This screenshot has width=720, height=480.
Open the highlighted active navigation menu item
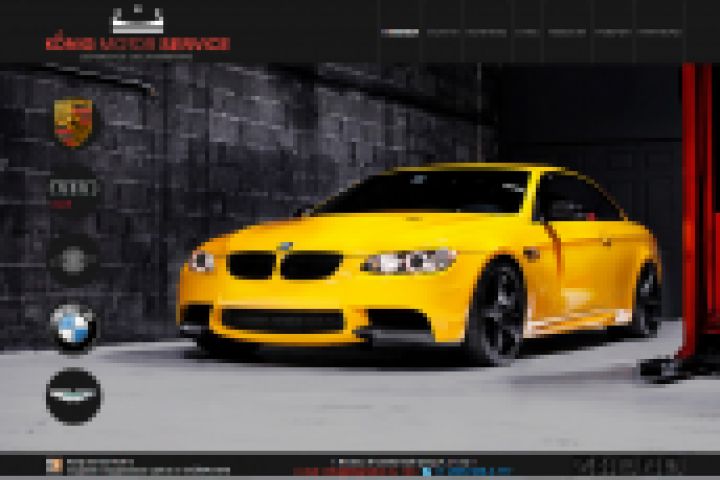[x=399, y=32]
